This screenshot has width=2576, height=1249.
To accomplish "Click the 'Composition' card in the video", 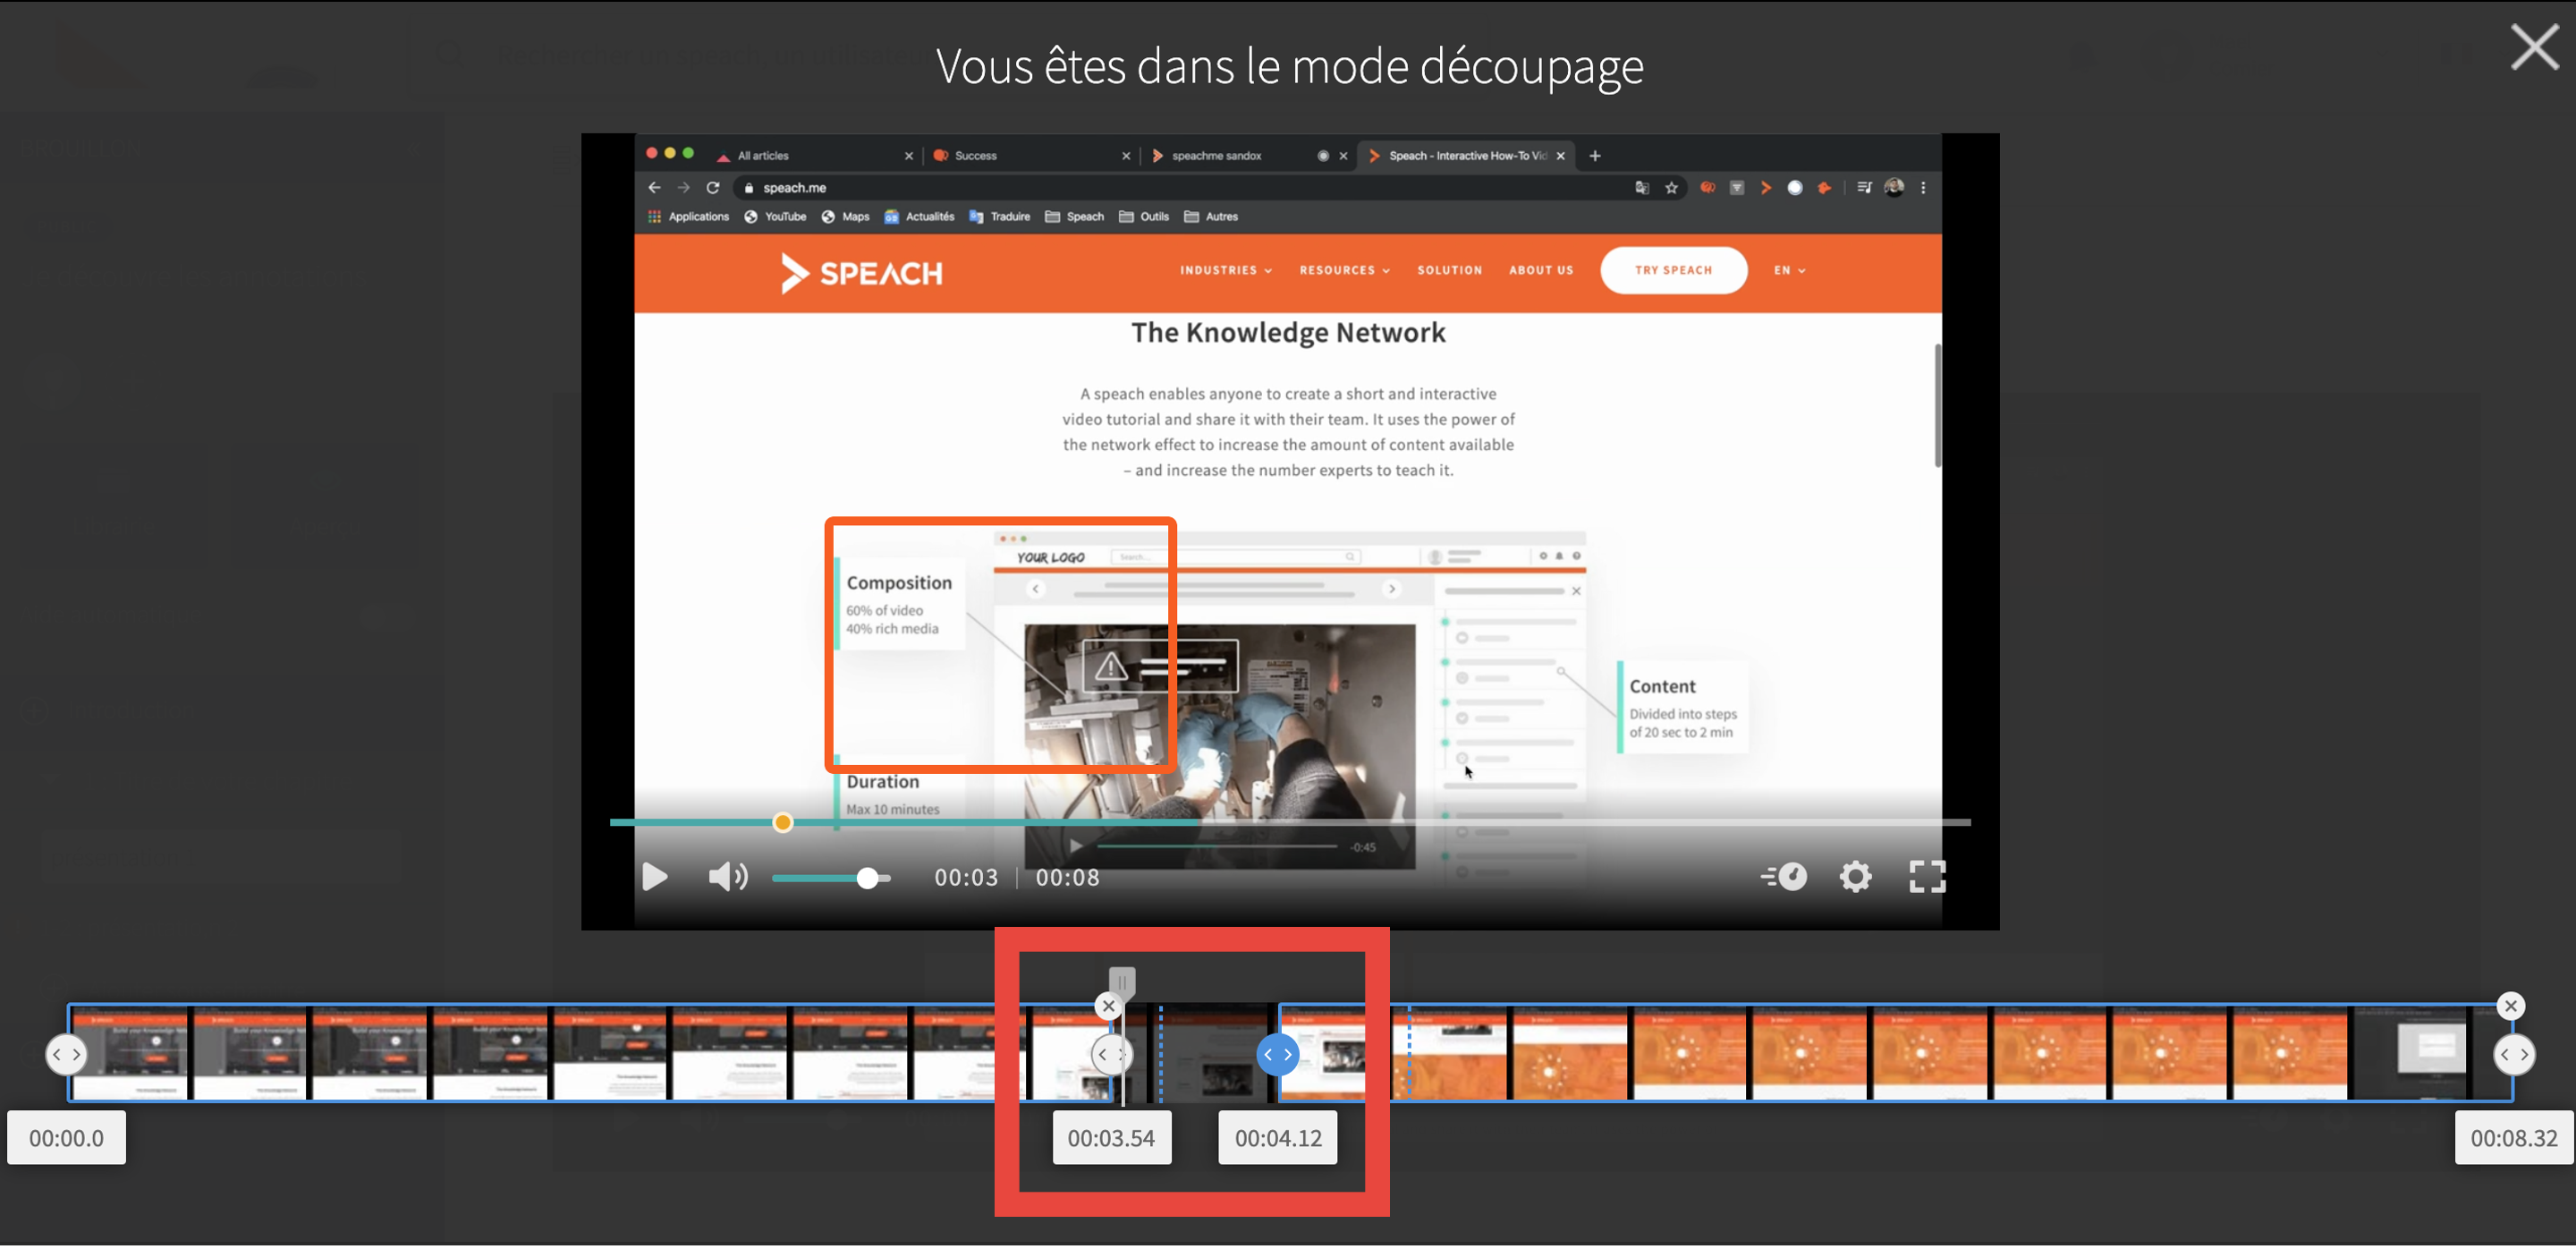I will tap(900, 604).
